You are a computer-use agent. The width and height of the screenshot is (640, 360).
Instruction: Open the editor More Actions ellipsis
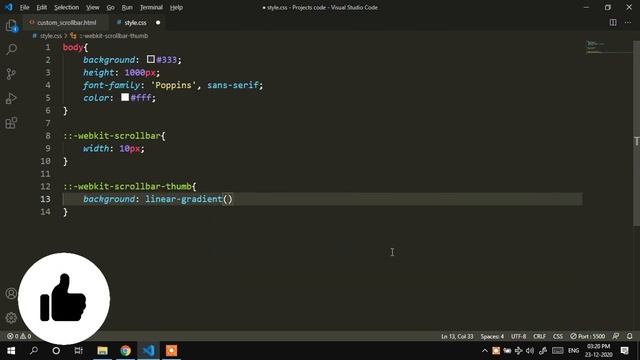[x=628, y=22]
